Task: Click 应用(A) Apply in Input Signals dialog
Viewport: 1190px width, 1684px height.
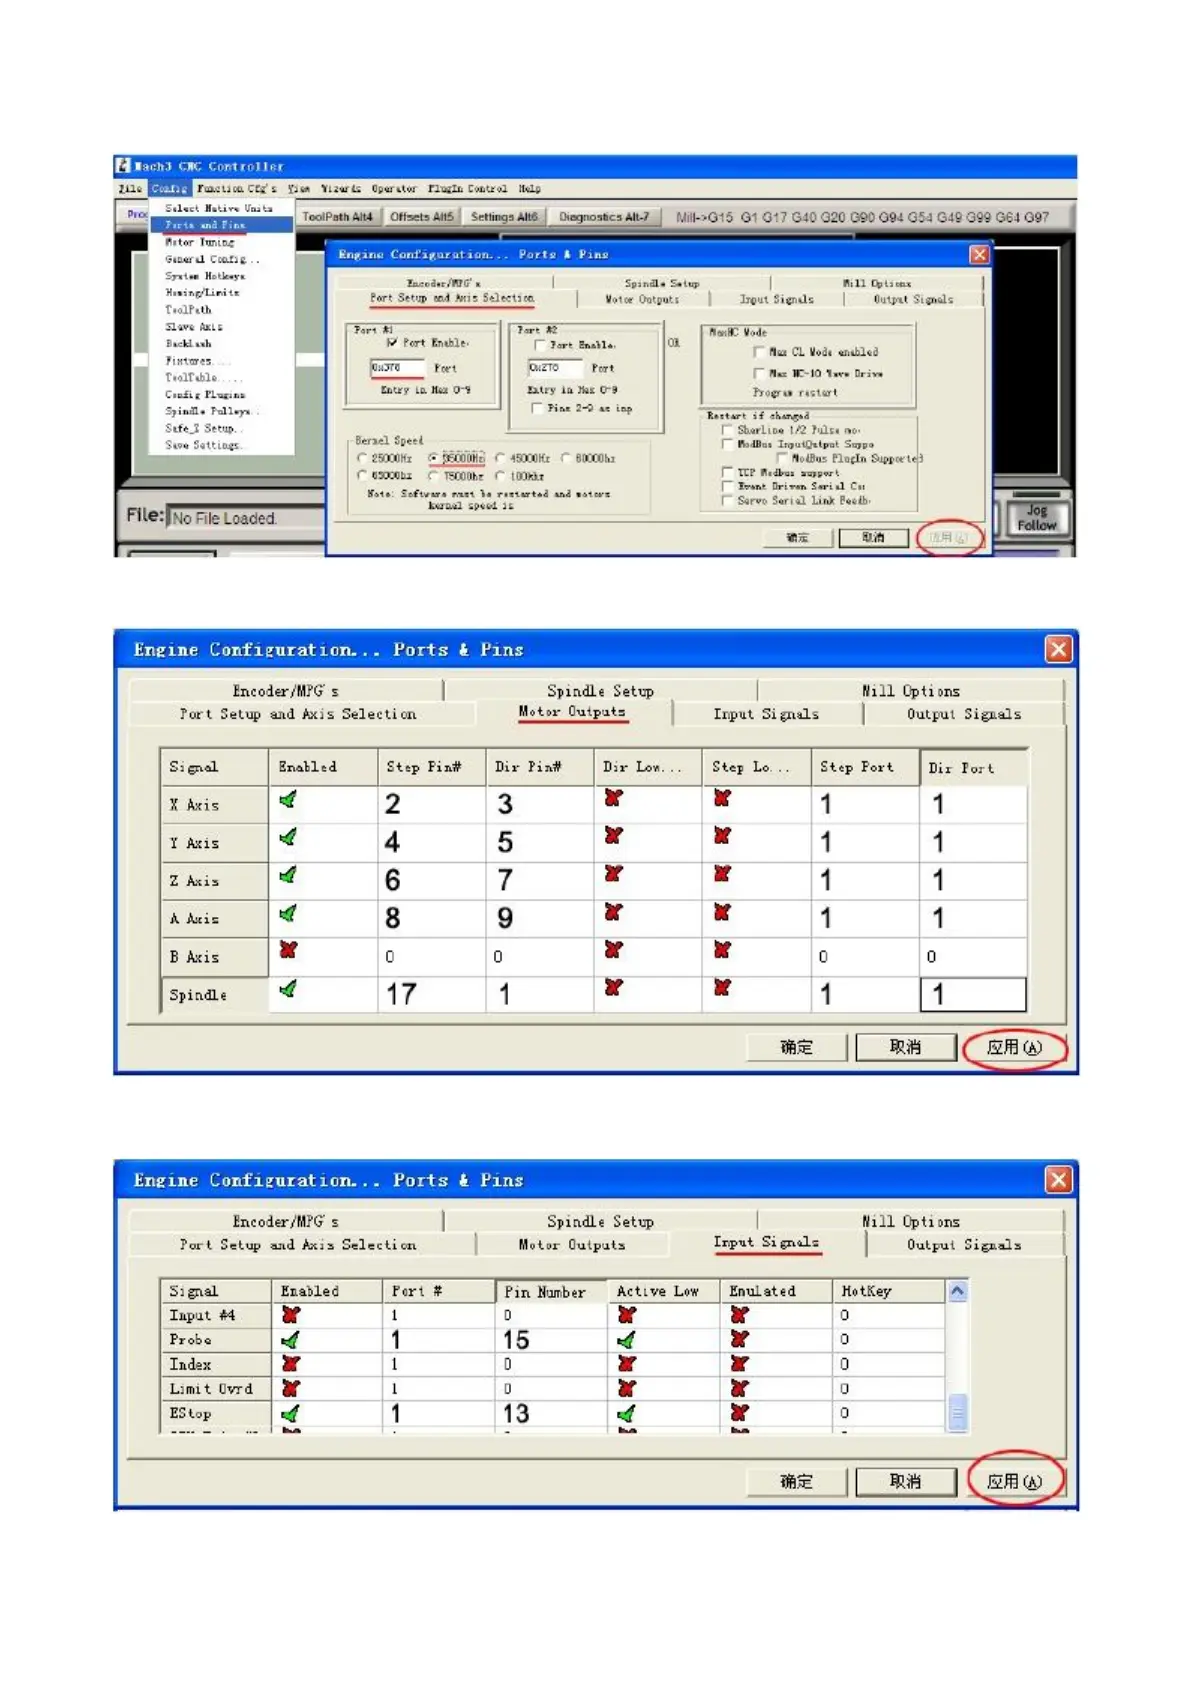Action: point(1014,1482)
